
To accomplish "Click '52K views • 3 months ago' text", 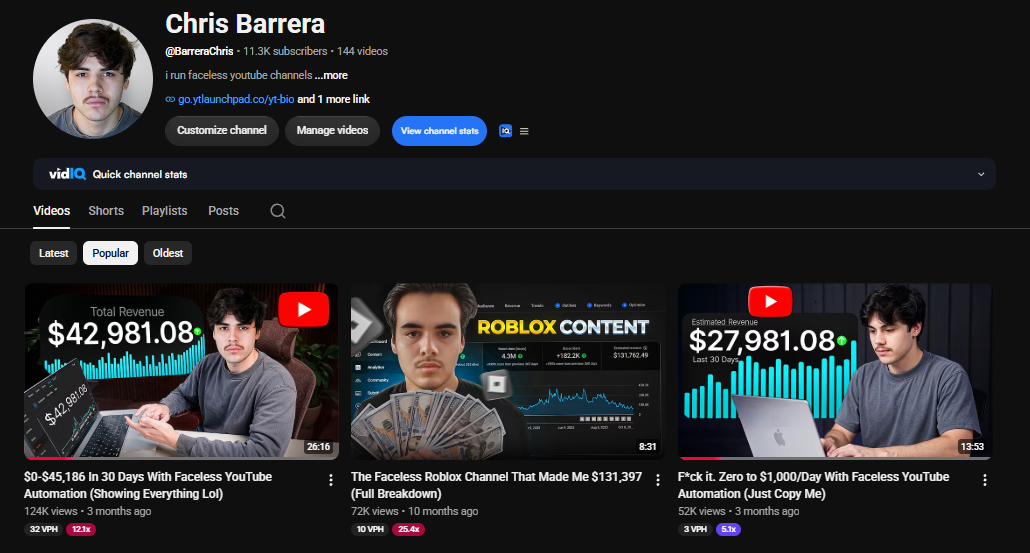I will 738,511.
